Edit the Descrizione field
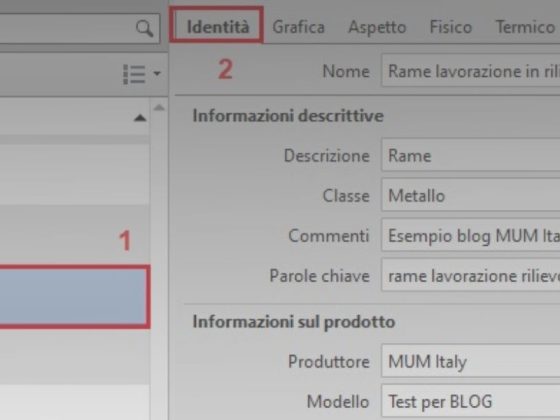The image size is (560, 420). click(x=471, y=156)
